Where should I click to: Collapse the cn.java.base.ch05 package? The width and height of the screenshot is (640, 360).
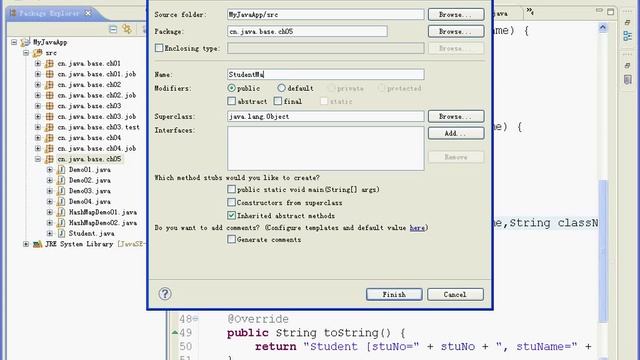[x=38, y=159]
